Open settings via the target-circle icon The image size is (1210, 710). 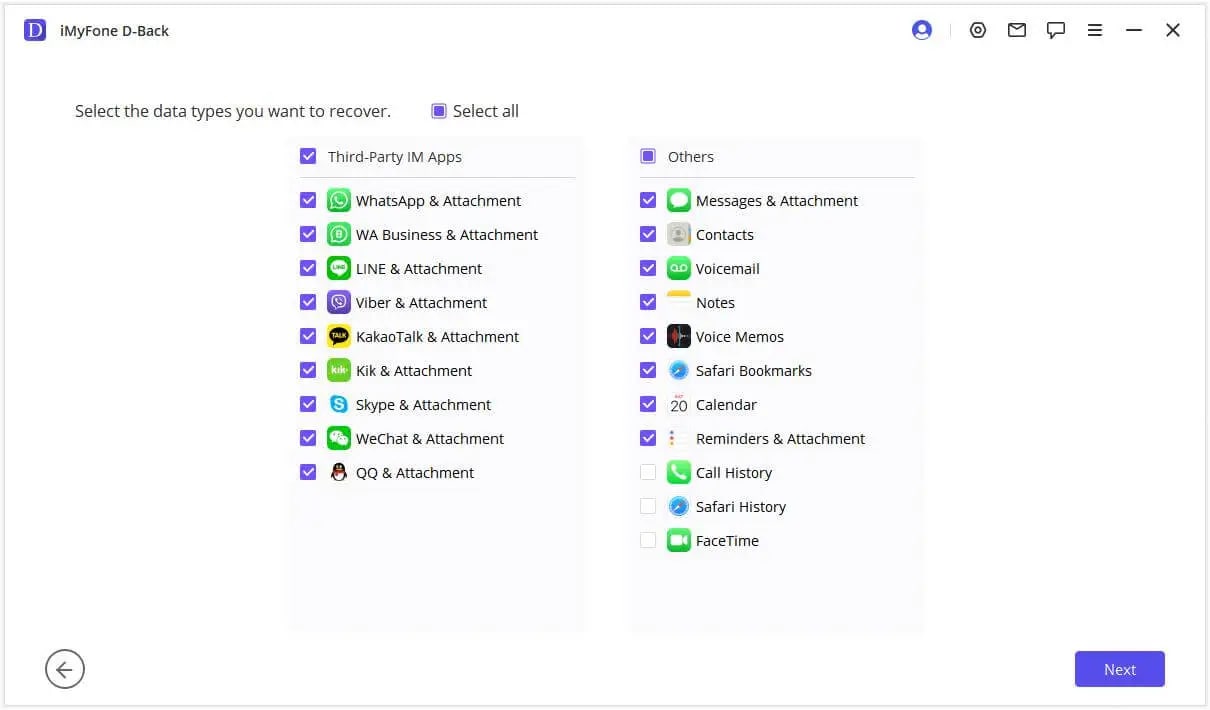tap(978, 30)
